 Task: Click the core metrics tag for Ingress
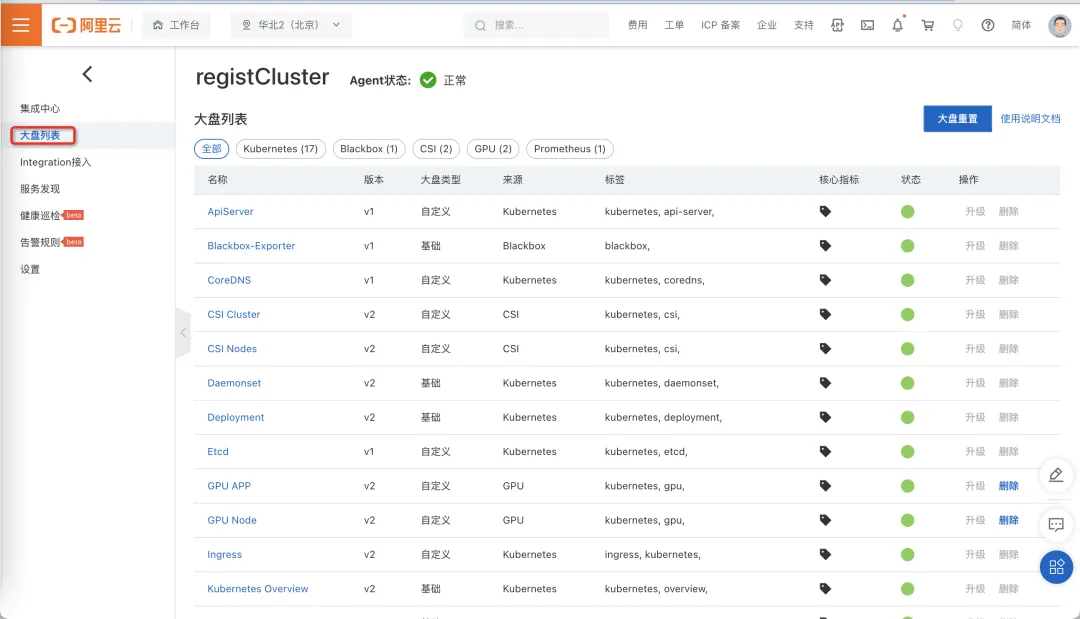(x=825, y=554)
